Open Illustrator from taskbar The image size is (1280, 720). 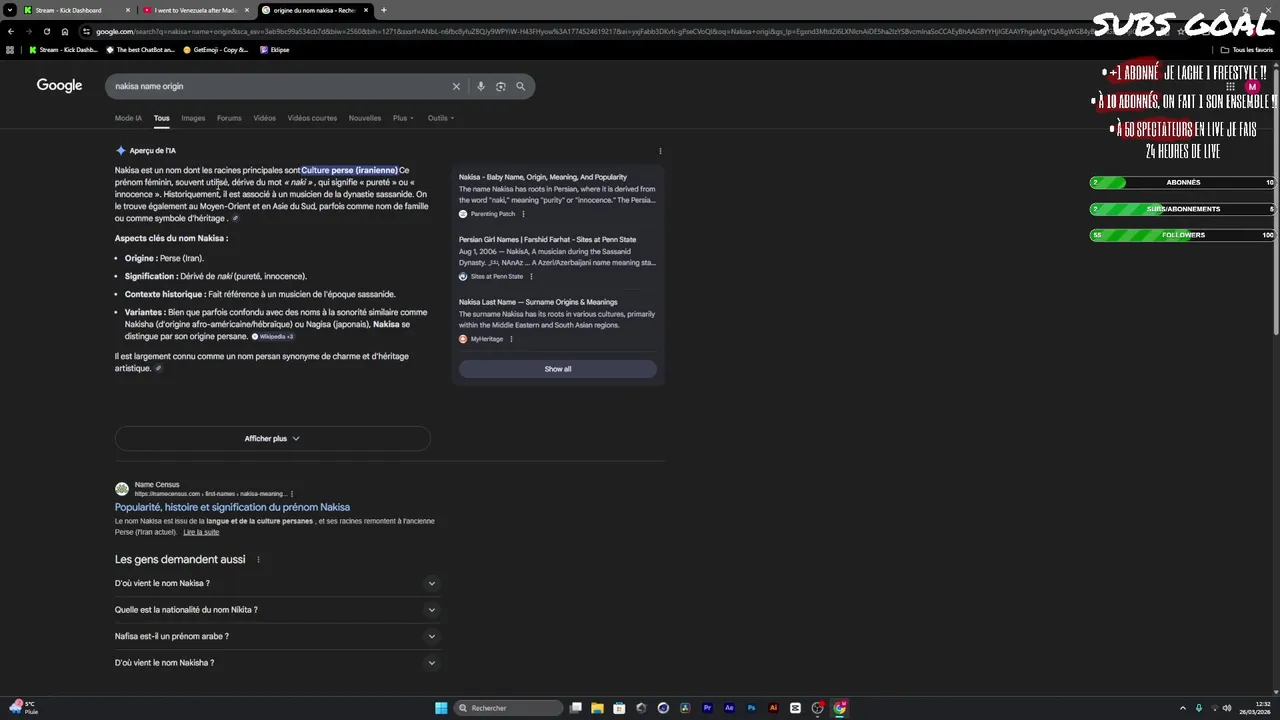(x=773, y=708)
